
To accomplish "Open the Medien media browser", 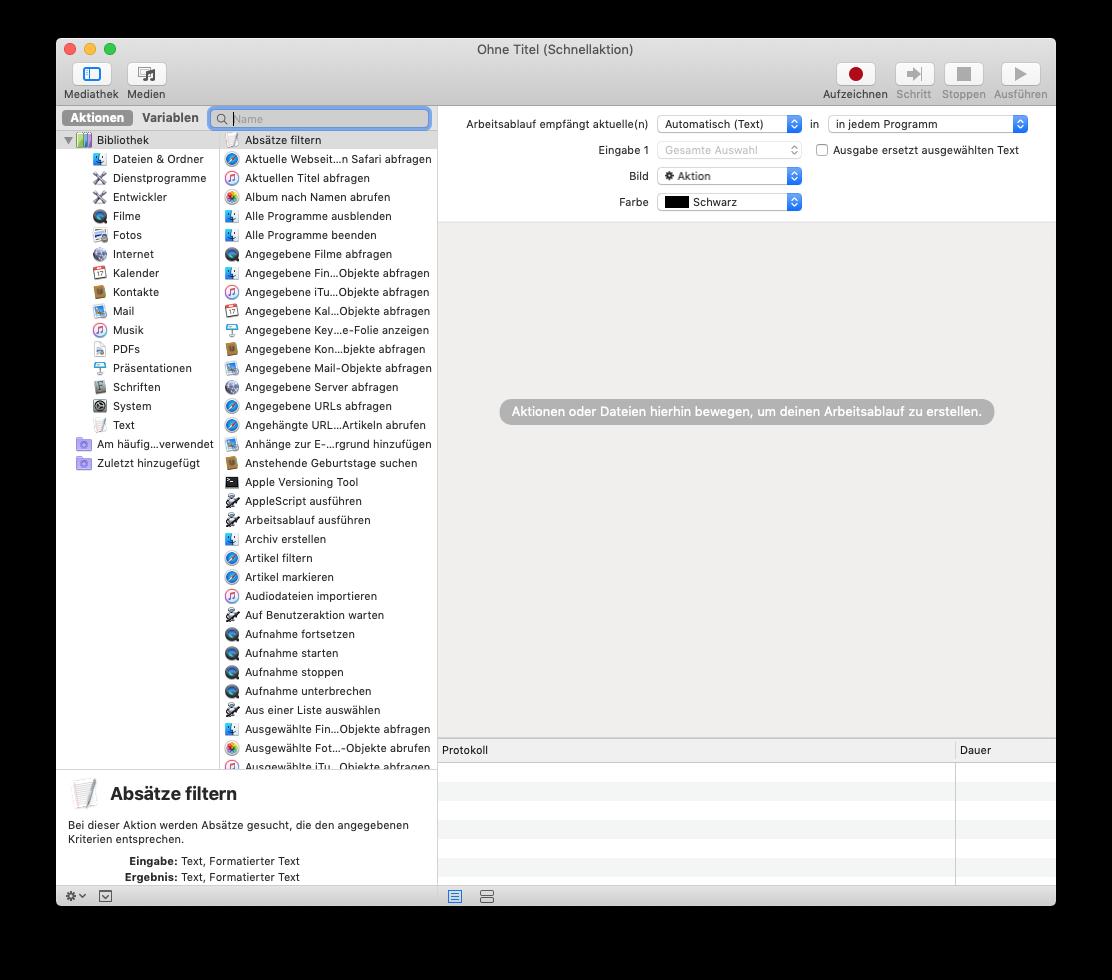I will [x=146, y=74].
